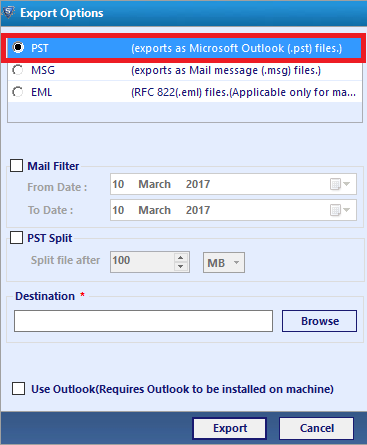367x445 pixels.
Task: Click the Destination path input field
Action: click(143, 321)
